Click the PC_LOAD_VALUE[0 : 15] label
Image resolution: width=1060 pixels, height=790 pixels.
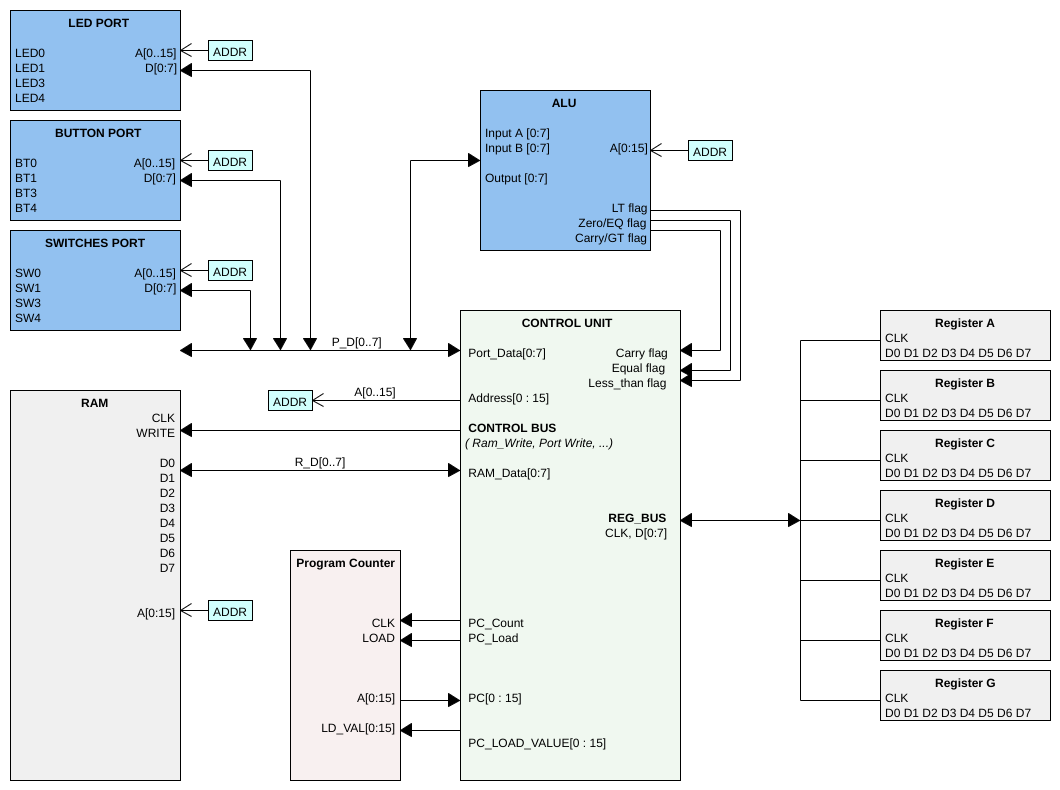[x=537, y=743]
